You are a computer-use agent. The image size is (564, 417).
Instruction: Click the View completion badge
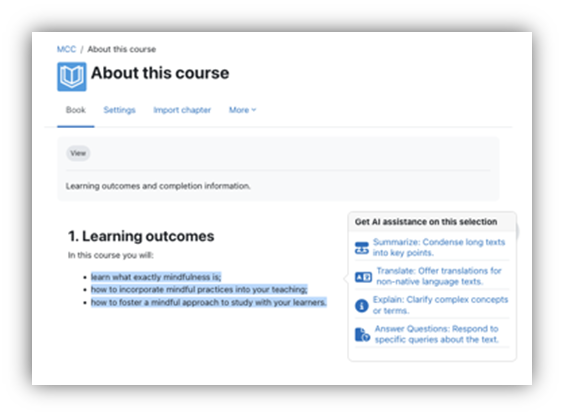(x=78, y=153)
